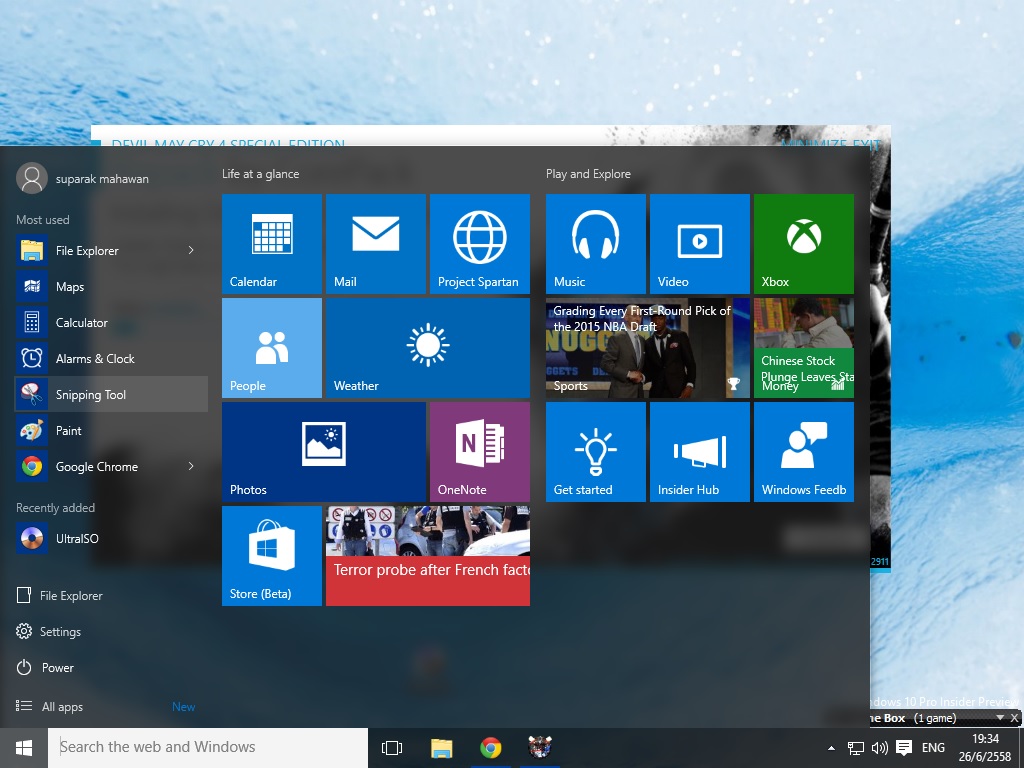Click the Play and Explore group title
Viewport: 1024px width, 768px height.
[588, 174]
